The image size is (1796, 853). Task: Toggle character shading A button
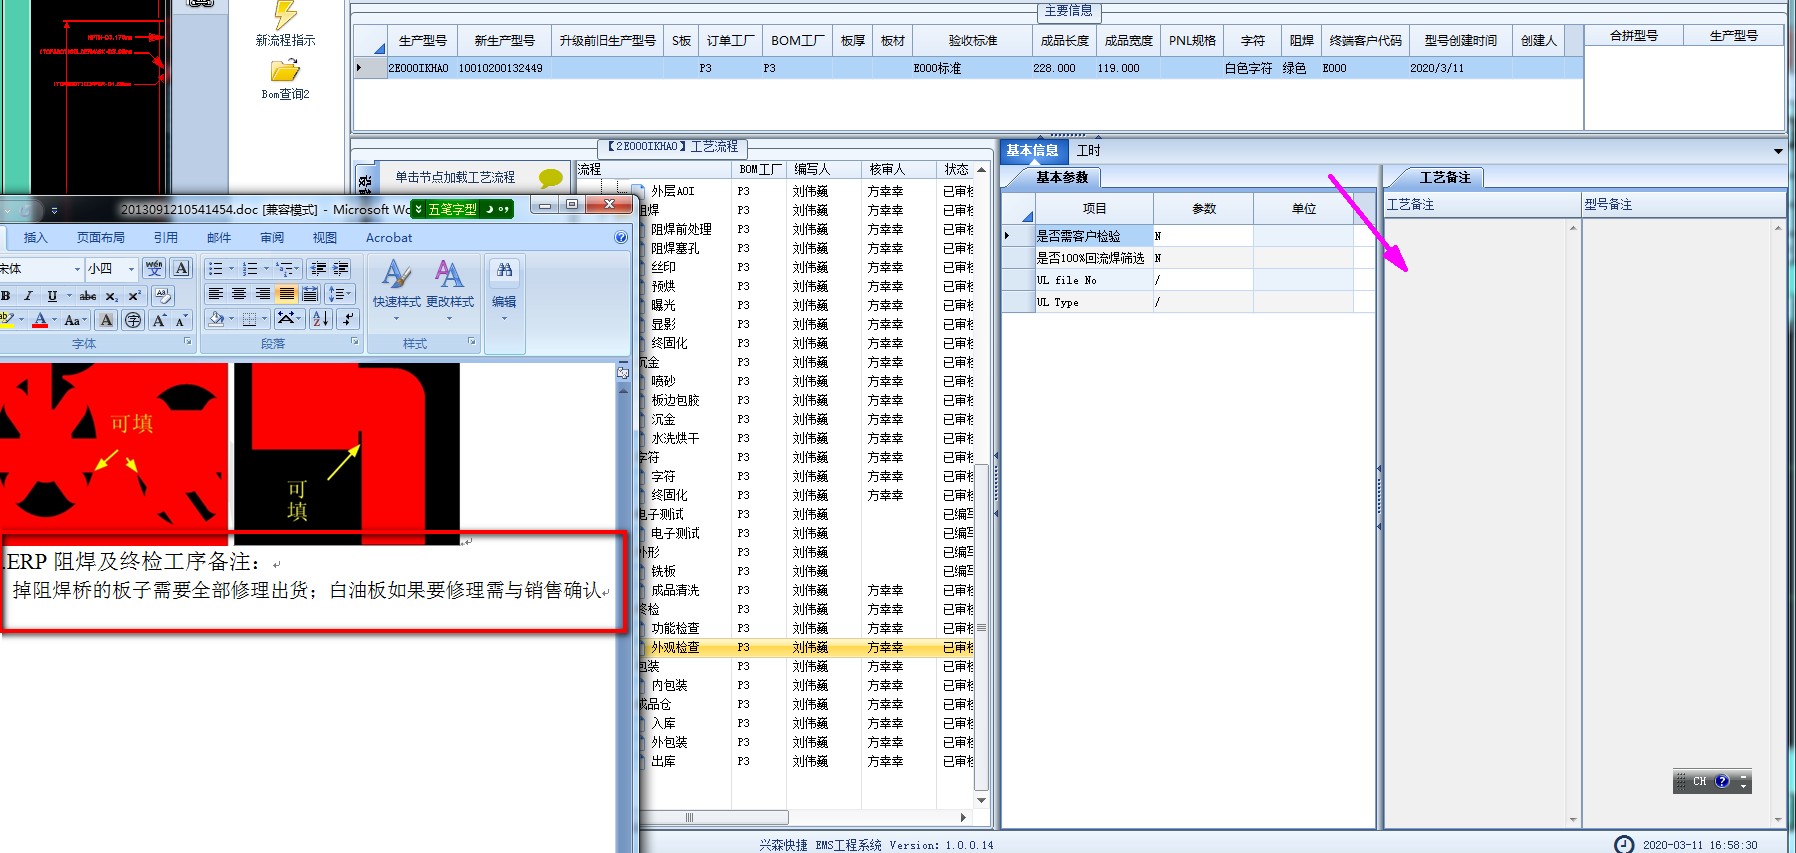point(106,320)
